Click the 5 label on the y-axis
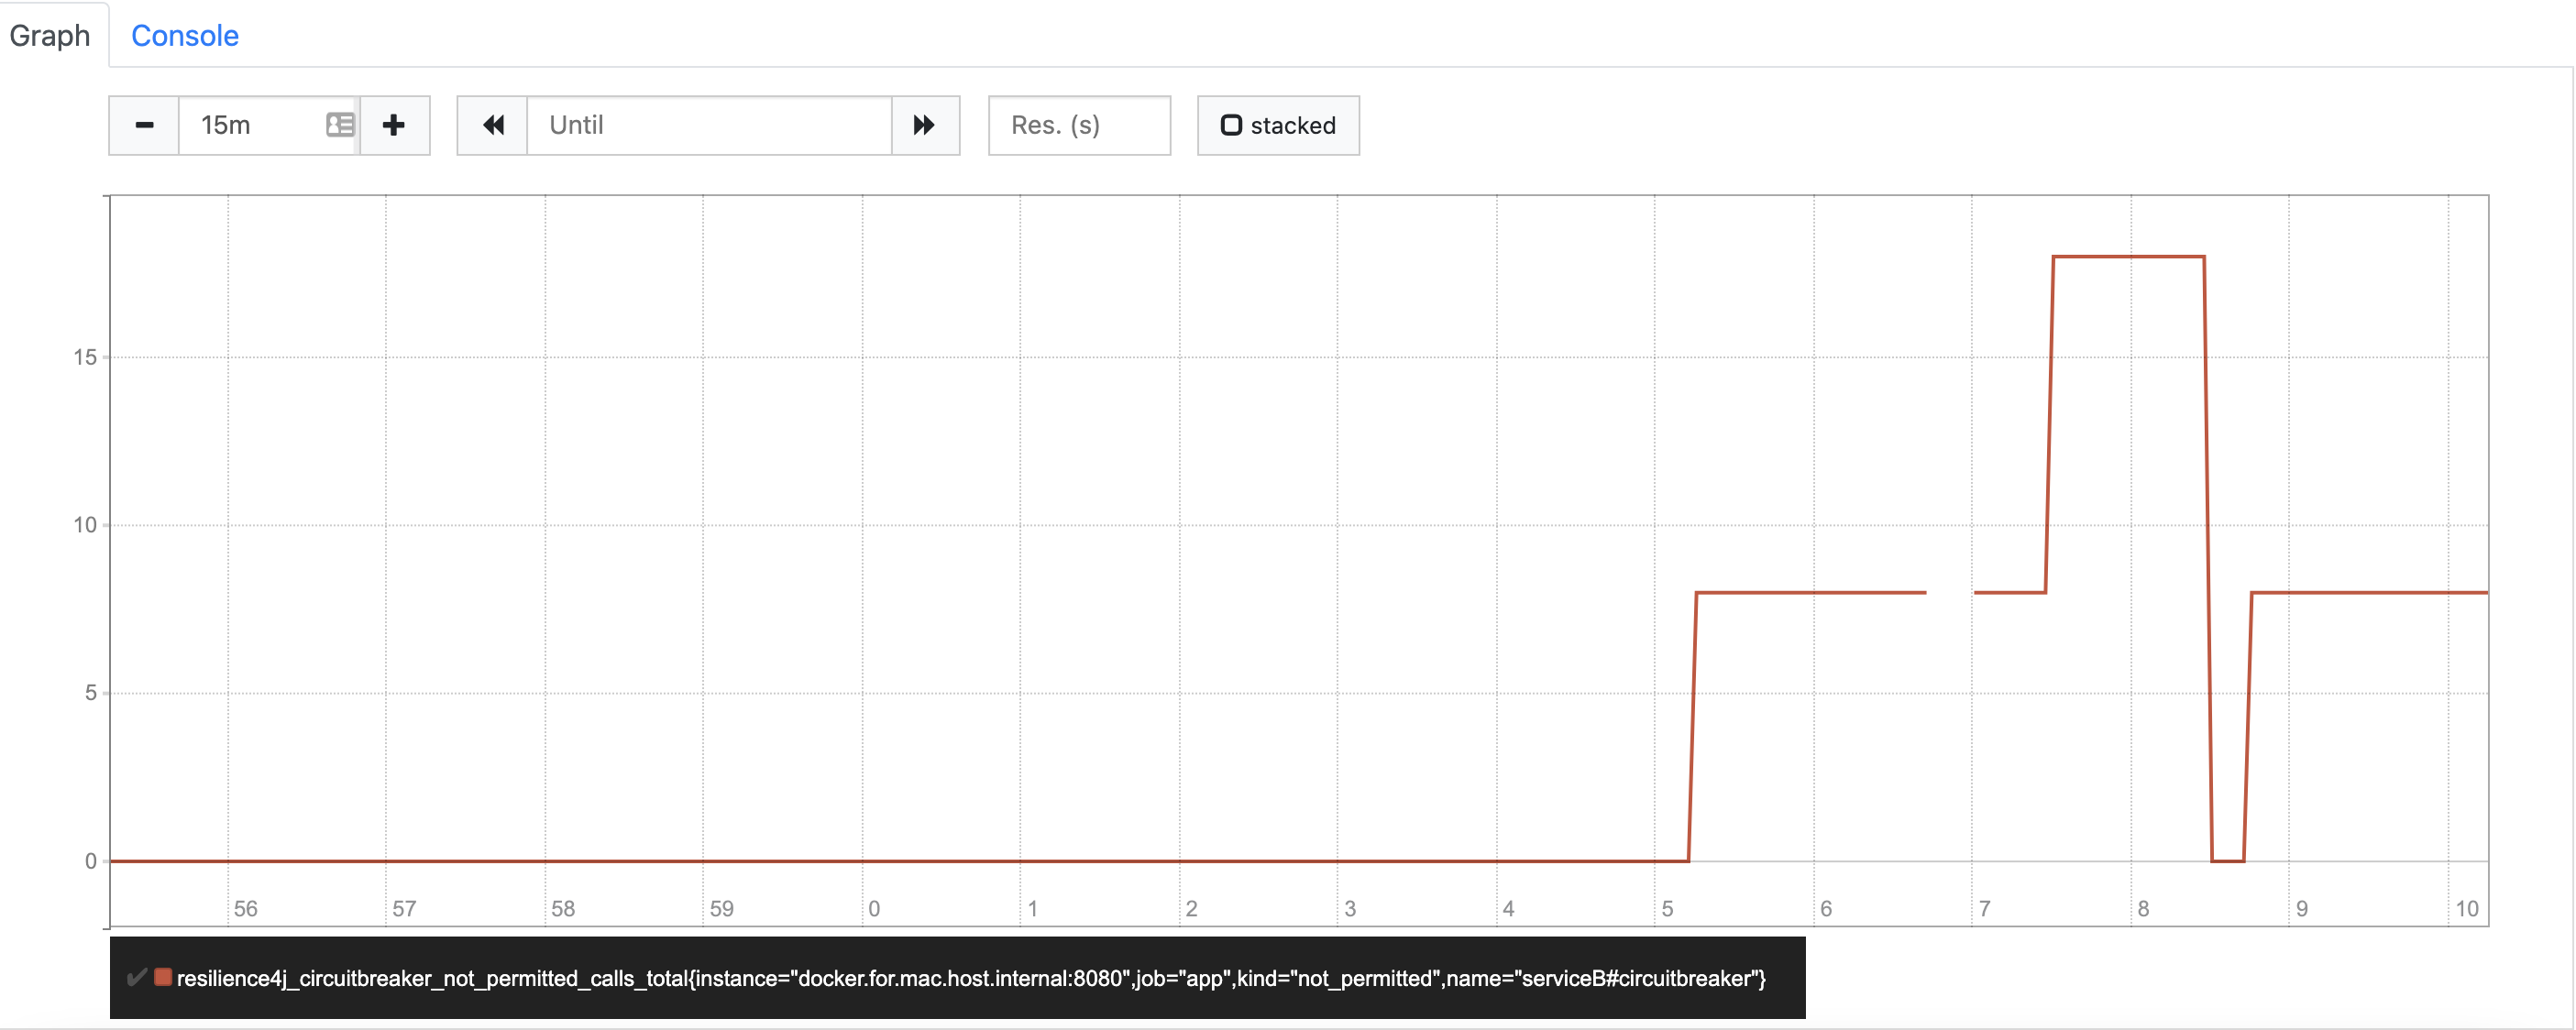Viewport: 2576px width, 1030px height. click(x=91, y=692)
